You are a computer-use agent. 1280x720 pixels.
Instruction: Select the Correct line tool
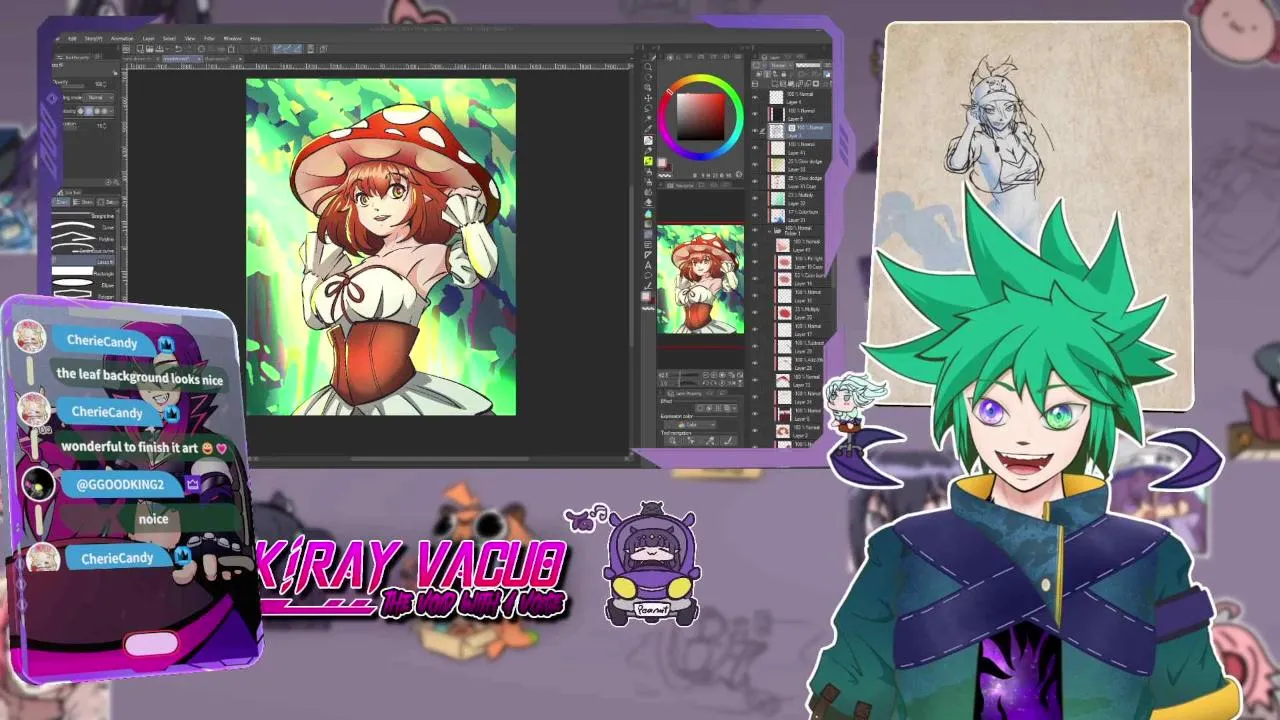pos(648,286)
